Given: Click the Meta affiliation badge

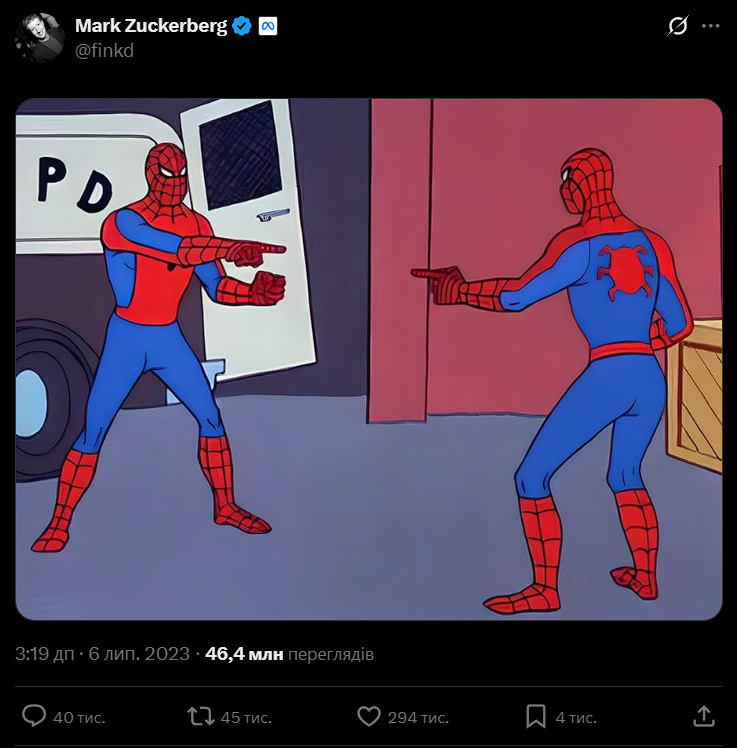Looking at the screenshot, I should pyautogui.click(x=267, y=26).
